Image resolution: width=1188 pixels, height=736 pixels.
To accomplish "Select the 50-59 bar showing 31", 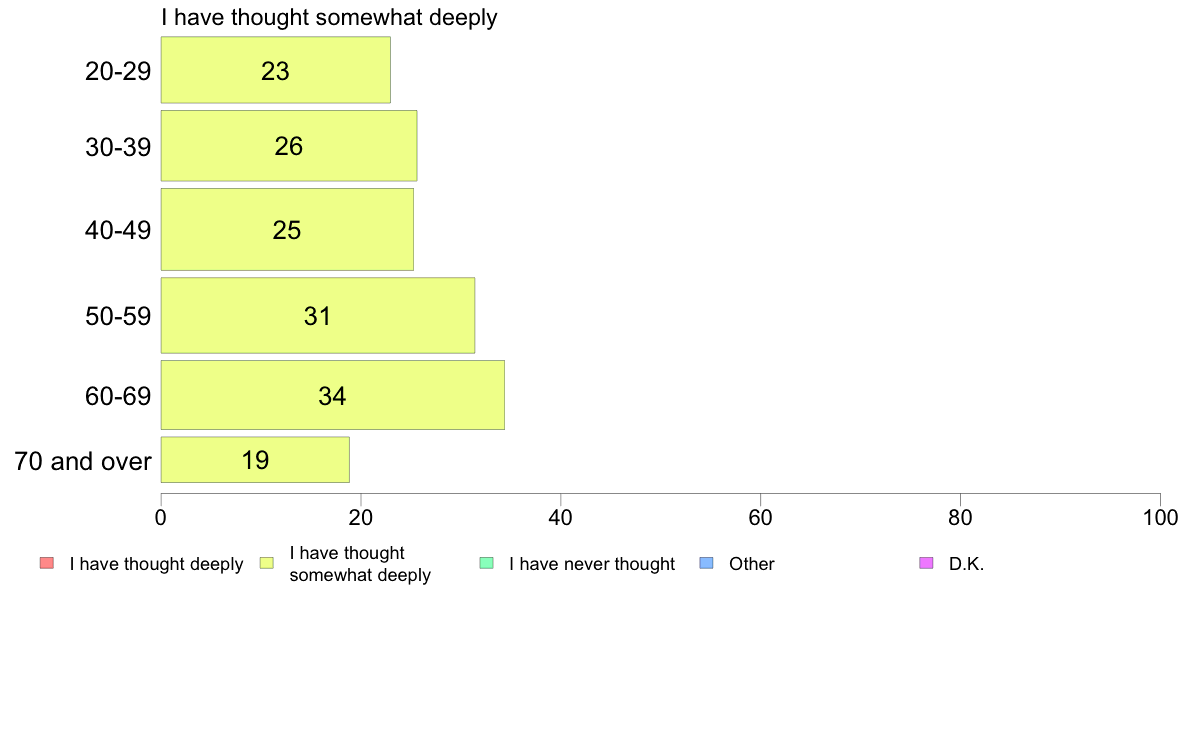I will coord(317,315).
